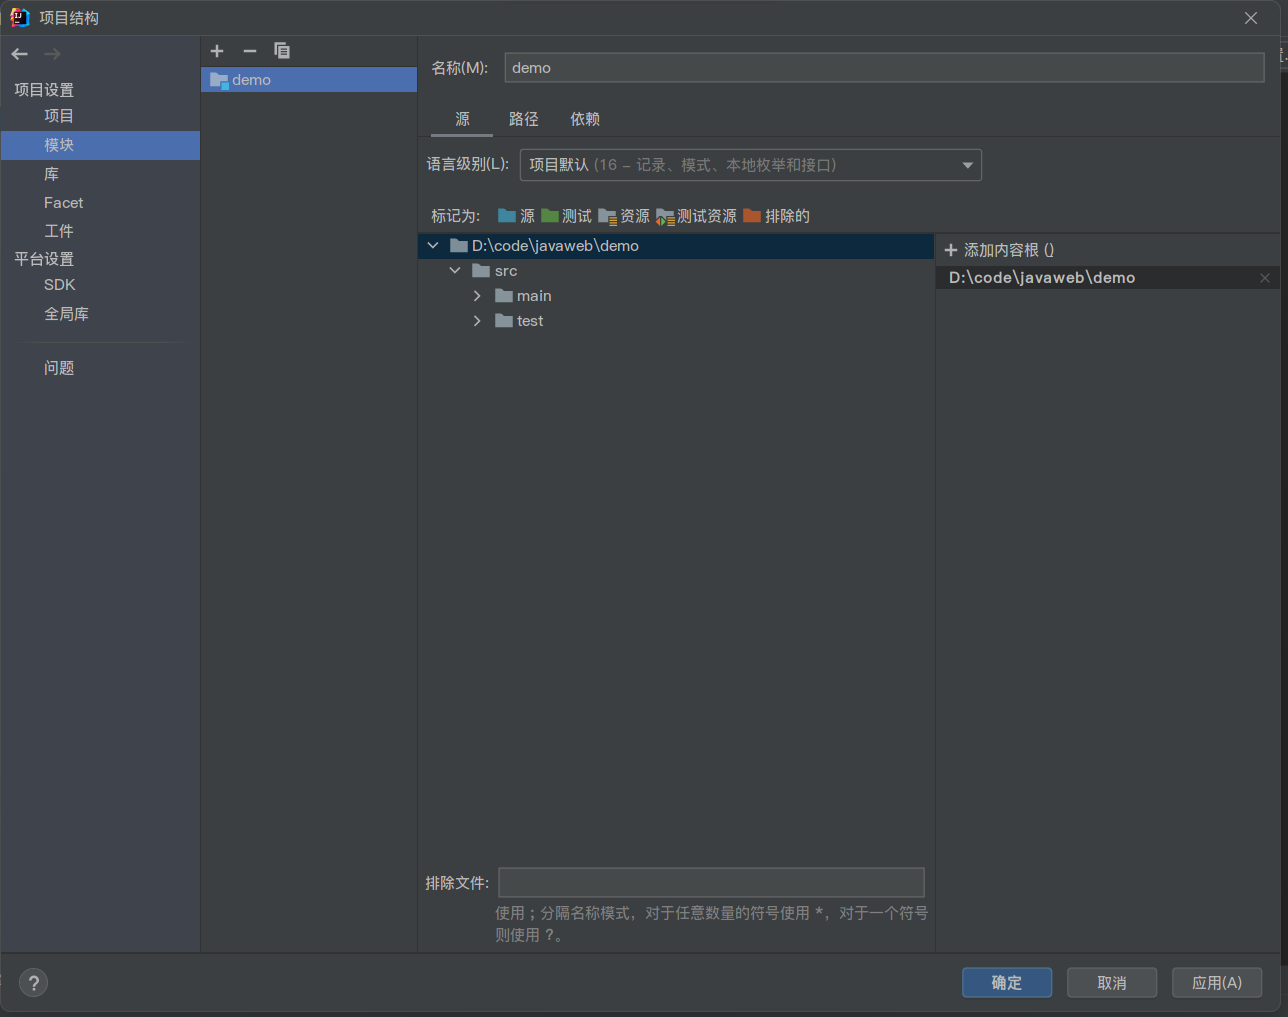
Task: Click the 排除文件 input field
Action: [x=711, y=883]
